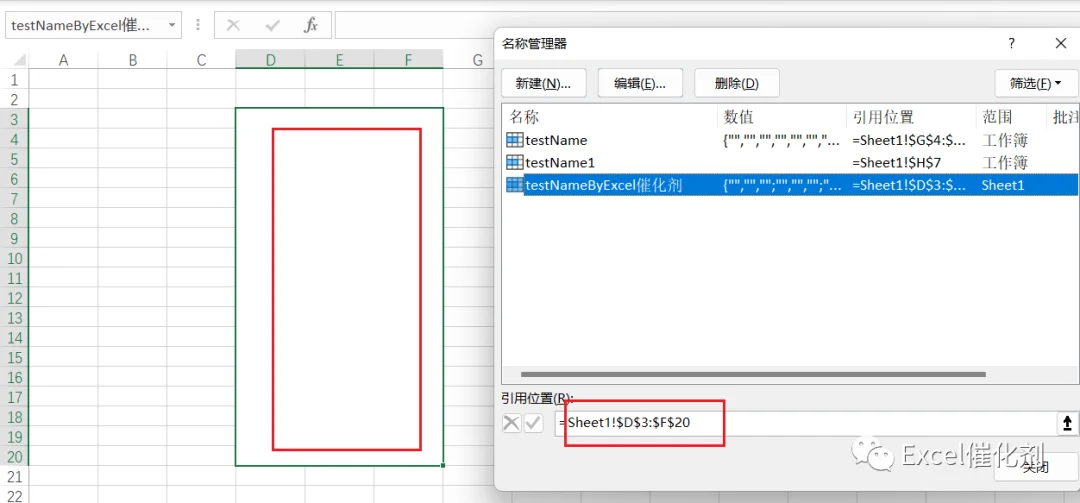Click the =Sheet1!$G$4:$... reference cell
The image size is (1080, 503).
tap(908, 141)
